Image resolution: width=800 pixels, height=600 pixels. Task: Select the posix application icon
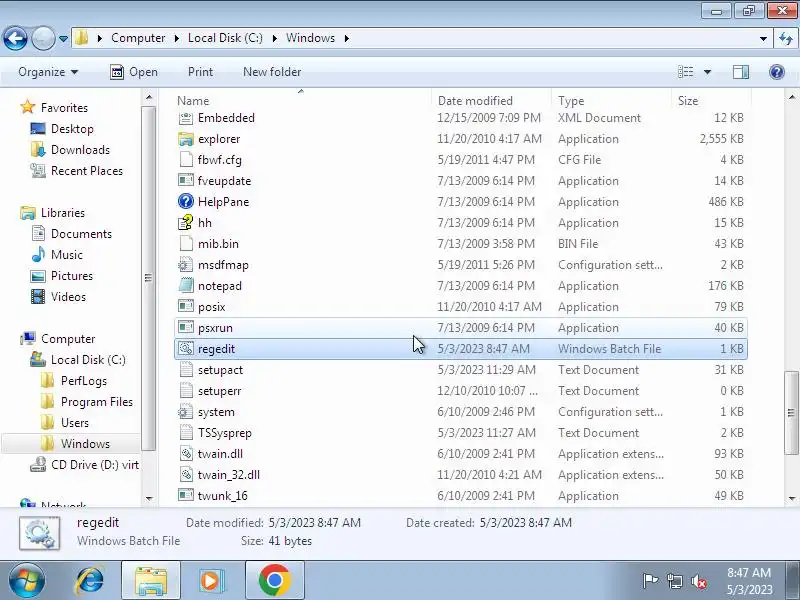point(186,307)
